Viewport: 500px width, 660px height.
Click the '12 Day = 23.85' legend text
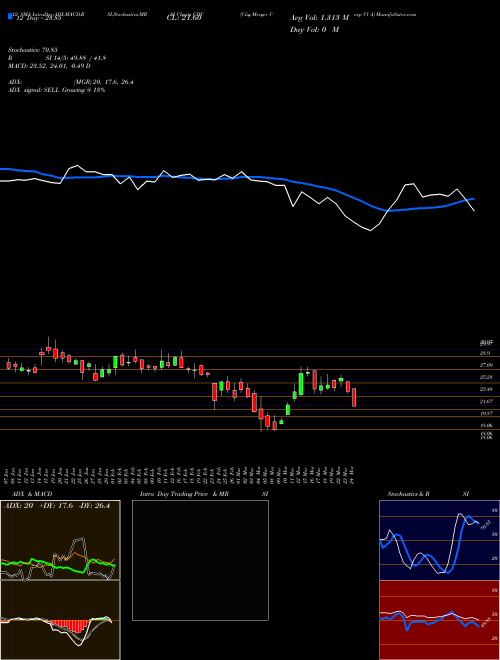point(39,19)
